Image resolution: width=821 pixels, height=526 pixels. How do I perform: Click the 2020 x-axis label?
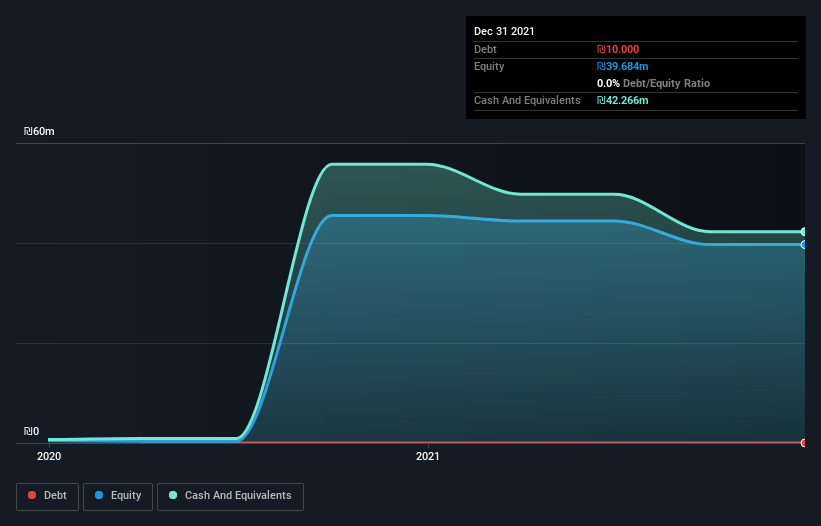(x=49, y=456)
